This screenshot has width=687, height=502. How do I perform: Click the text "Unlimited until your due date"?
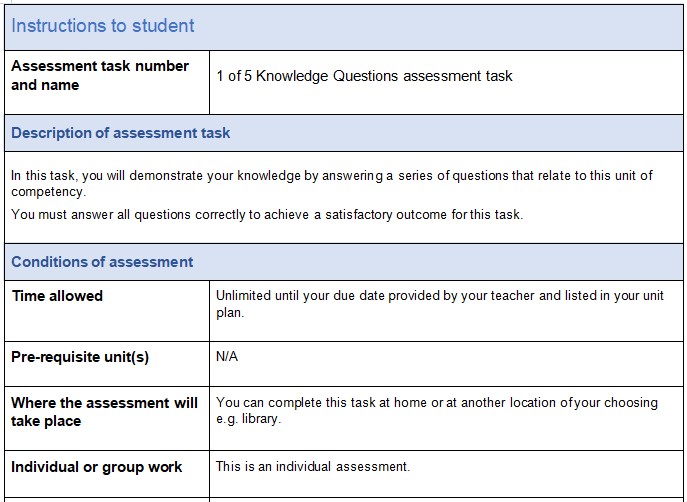pyautogui.click(x=302, y=295)
